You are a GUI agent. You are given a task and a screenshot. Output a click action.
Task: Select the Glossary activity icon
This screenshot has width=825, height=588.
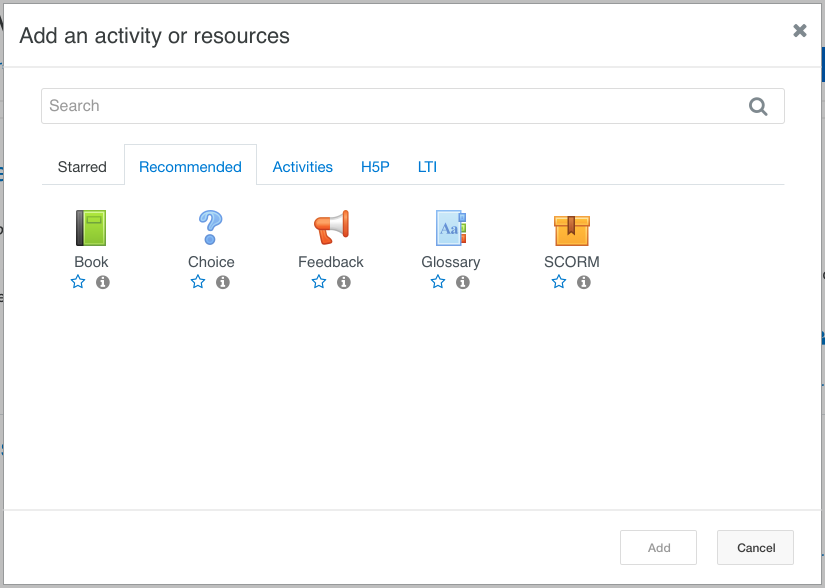point(451,228)
